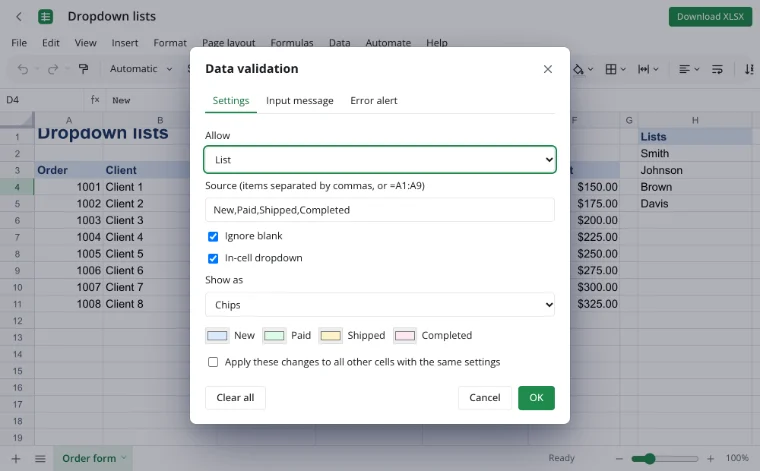
Task: Click the Client 5 cell
Action: click(146, 254)
